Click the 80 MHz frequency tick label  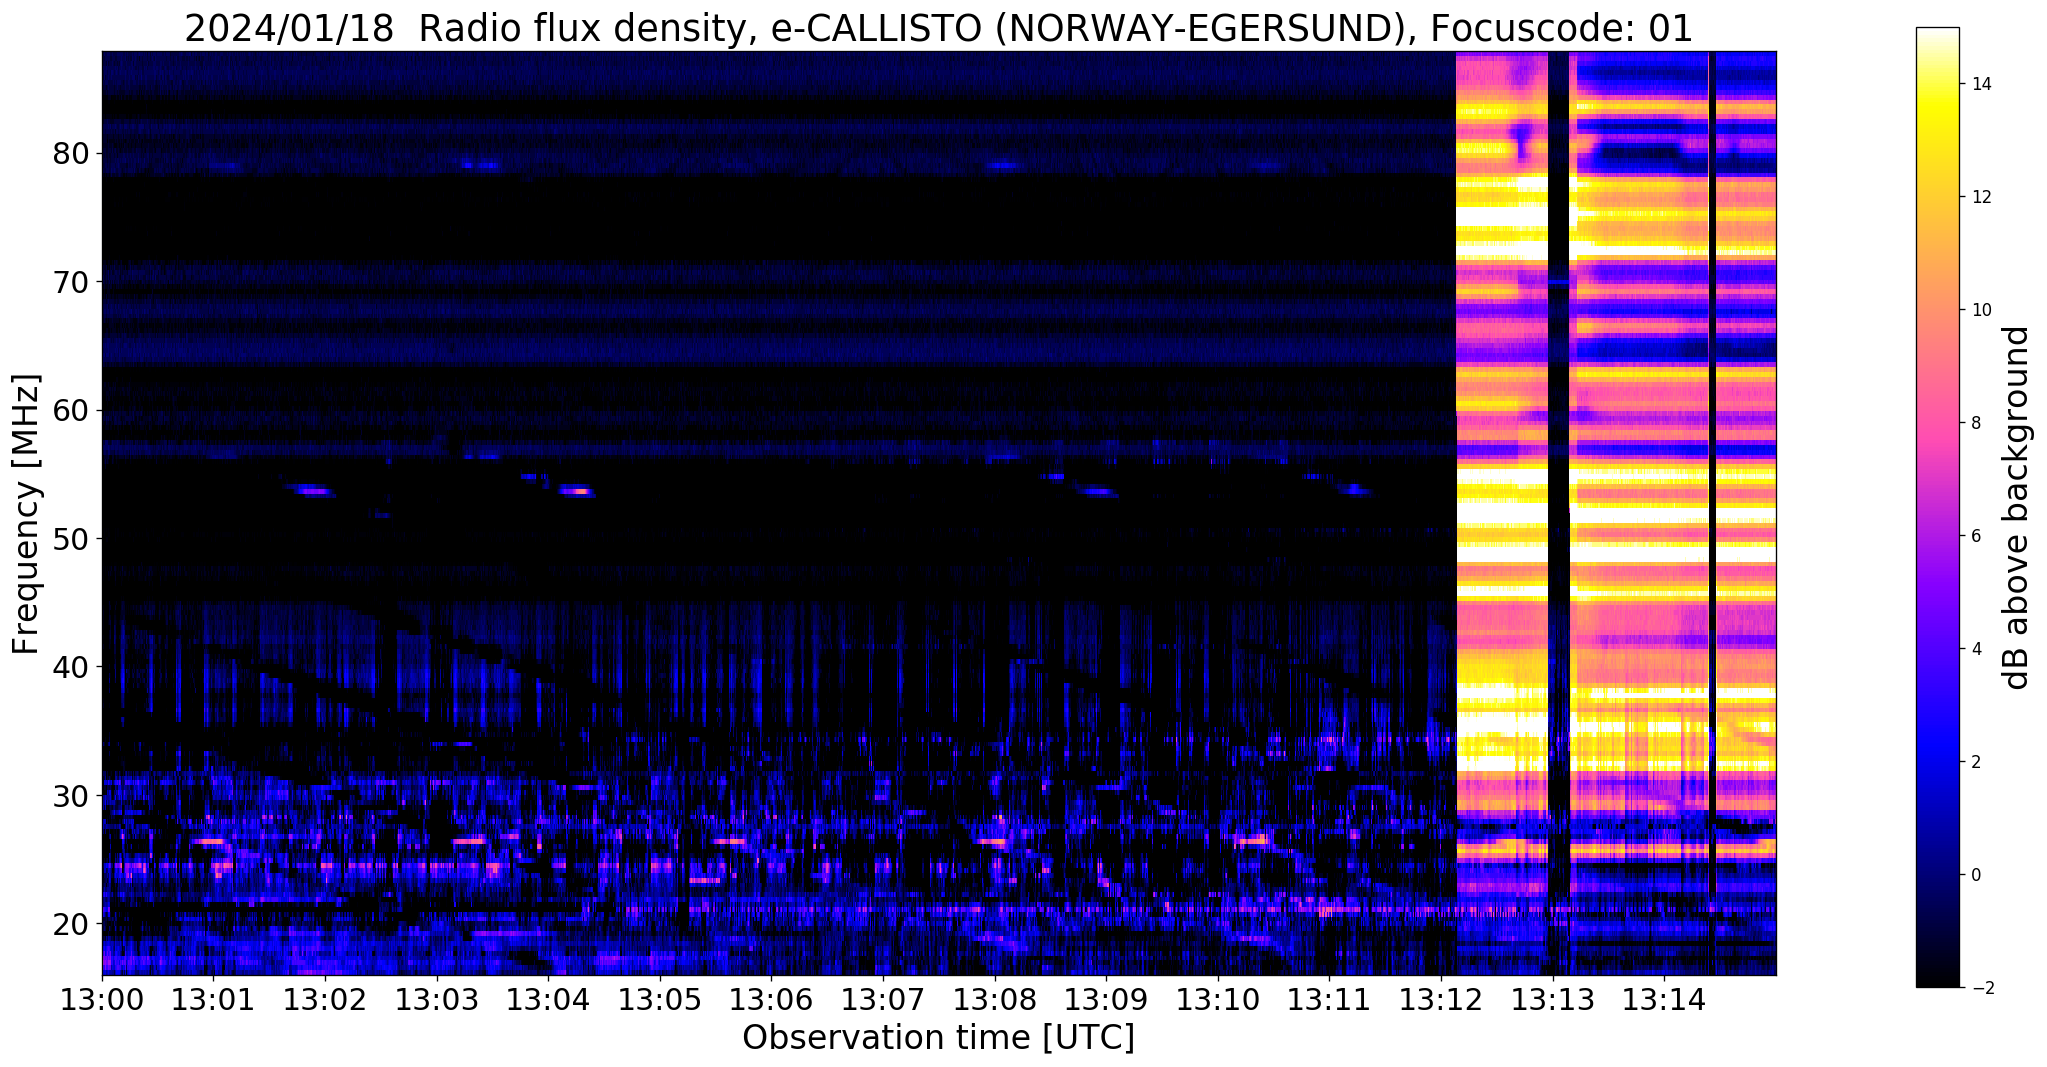[73, 154]
